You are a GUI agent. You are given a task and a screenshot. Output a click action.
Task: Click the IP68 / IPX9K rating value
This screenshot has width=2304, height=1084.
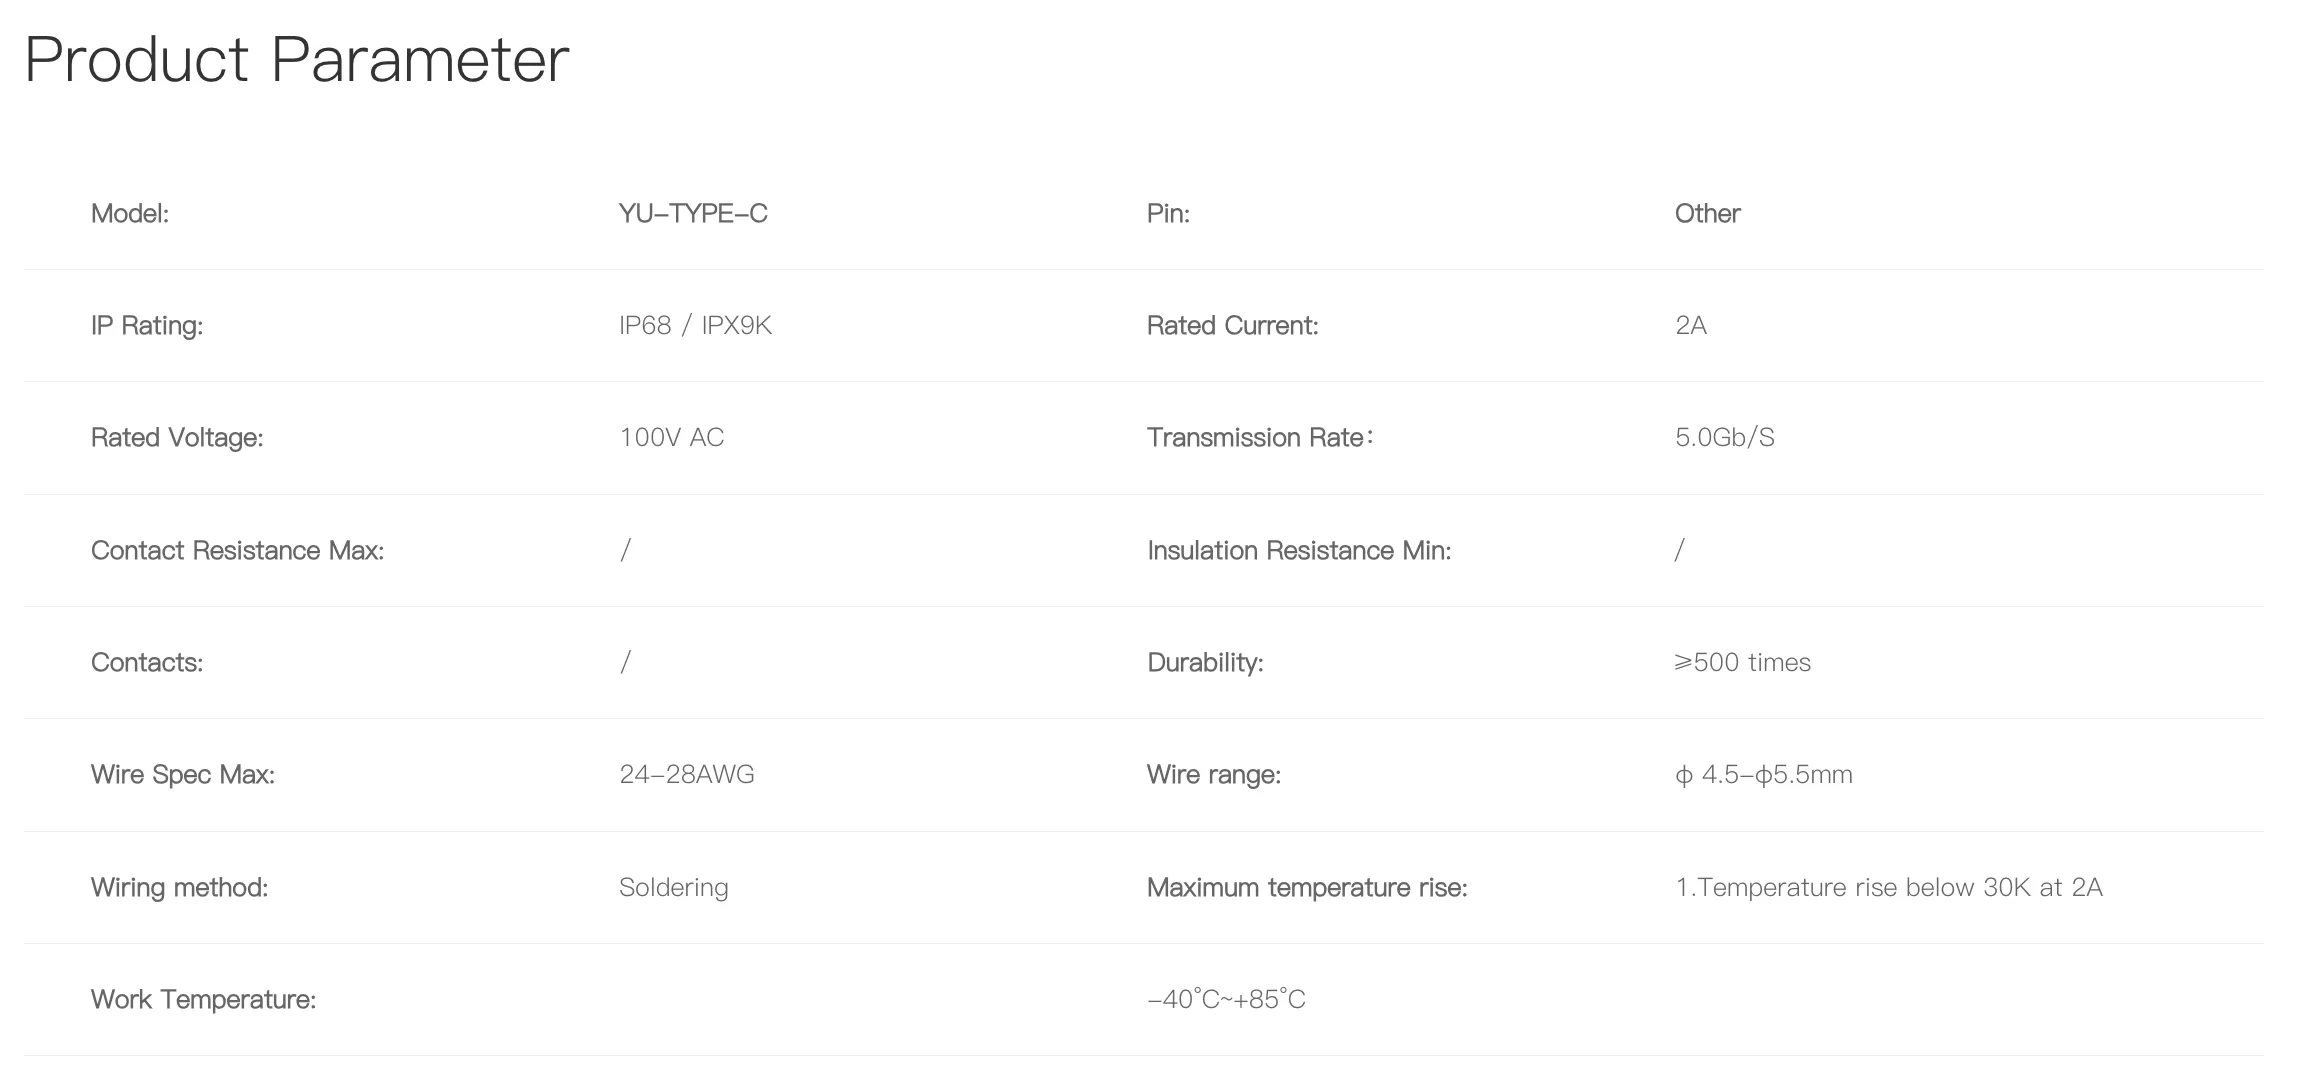[695, 325]
